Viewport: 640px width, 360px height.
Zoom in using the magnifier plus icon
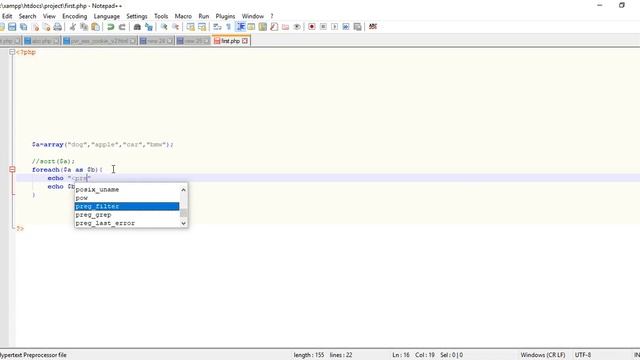tap(164, 27)
